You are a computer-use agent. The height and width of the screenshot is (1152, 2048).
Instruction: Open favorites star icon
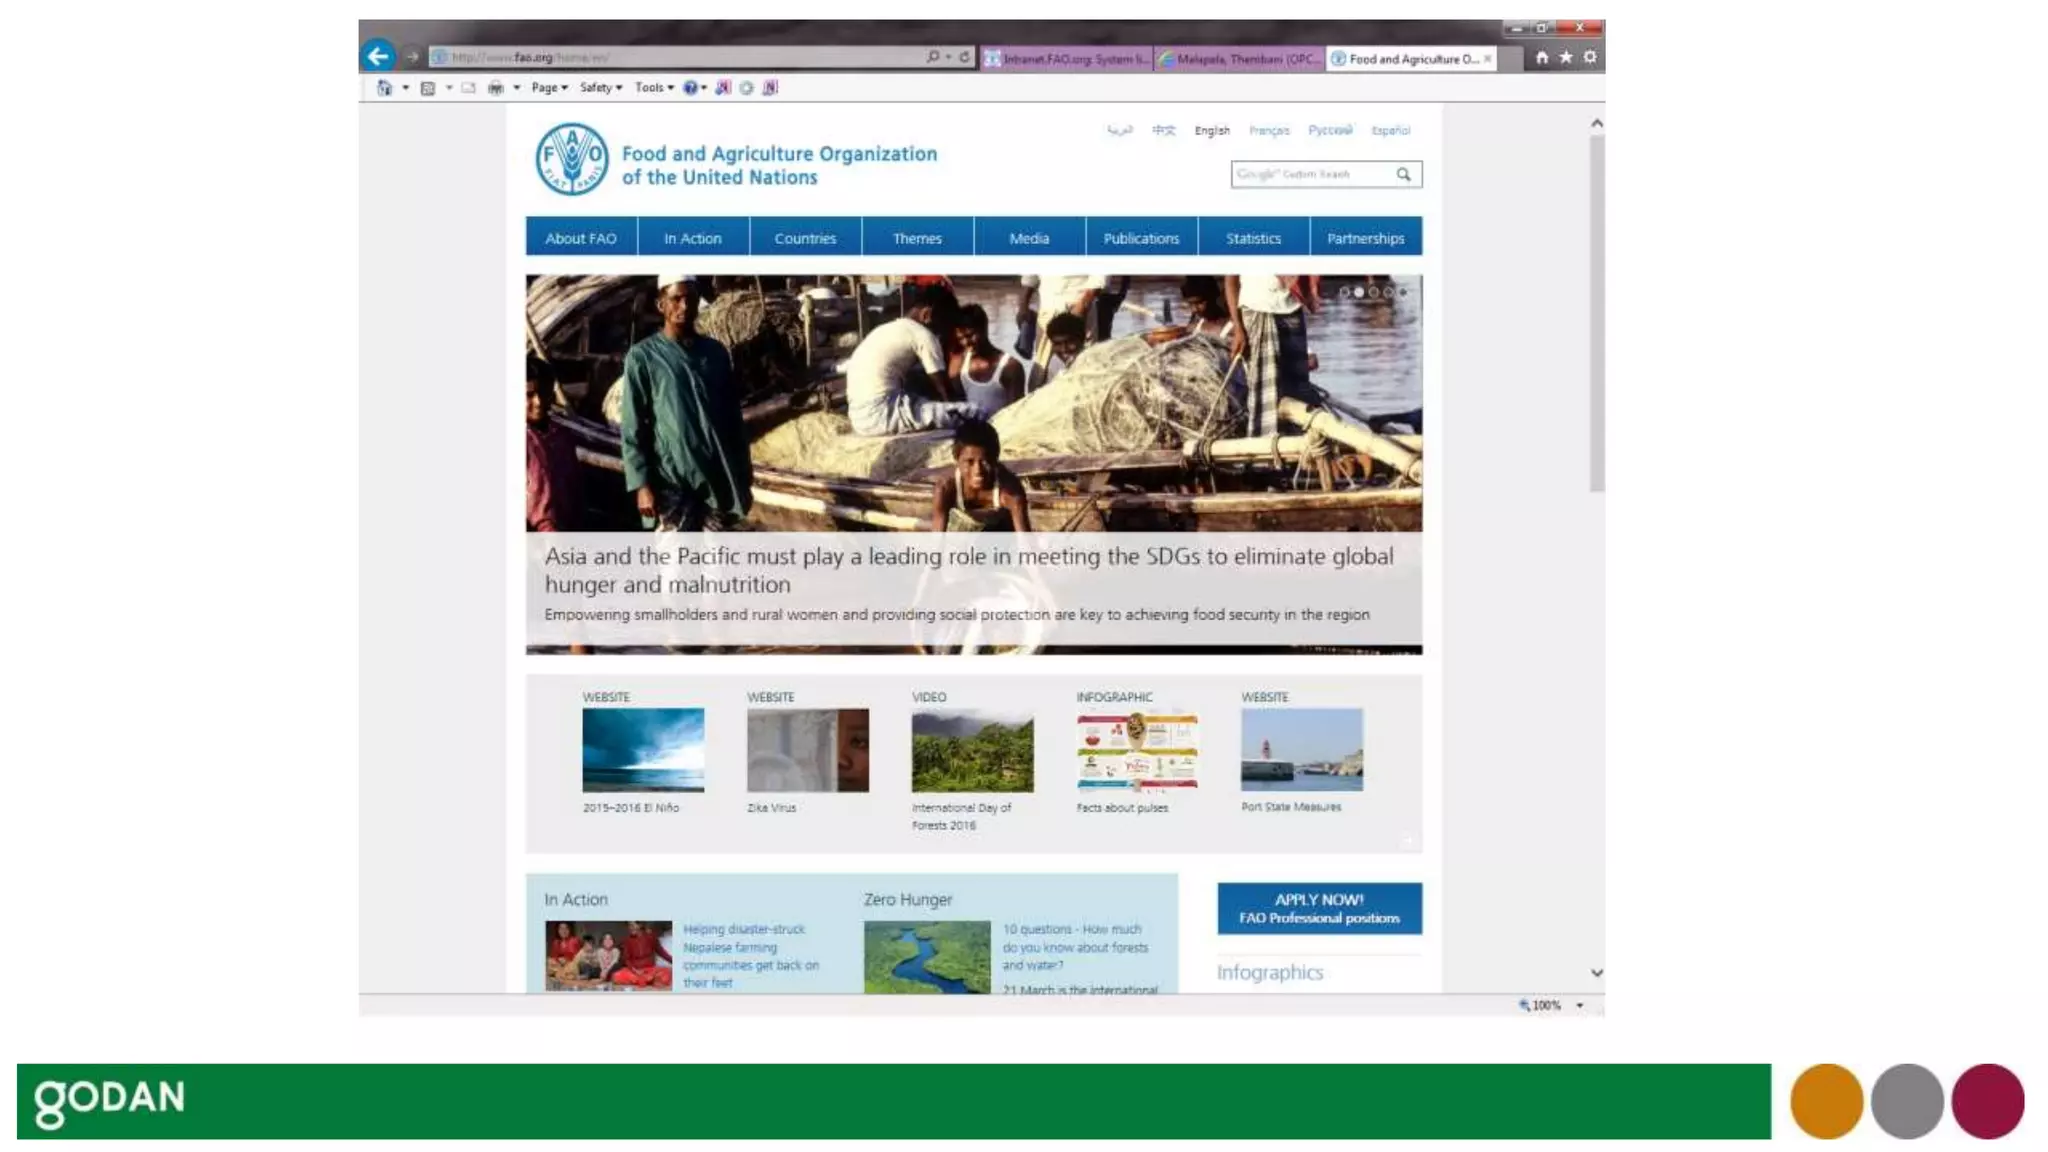coord(1566,58)
